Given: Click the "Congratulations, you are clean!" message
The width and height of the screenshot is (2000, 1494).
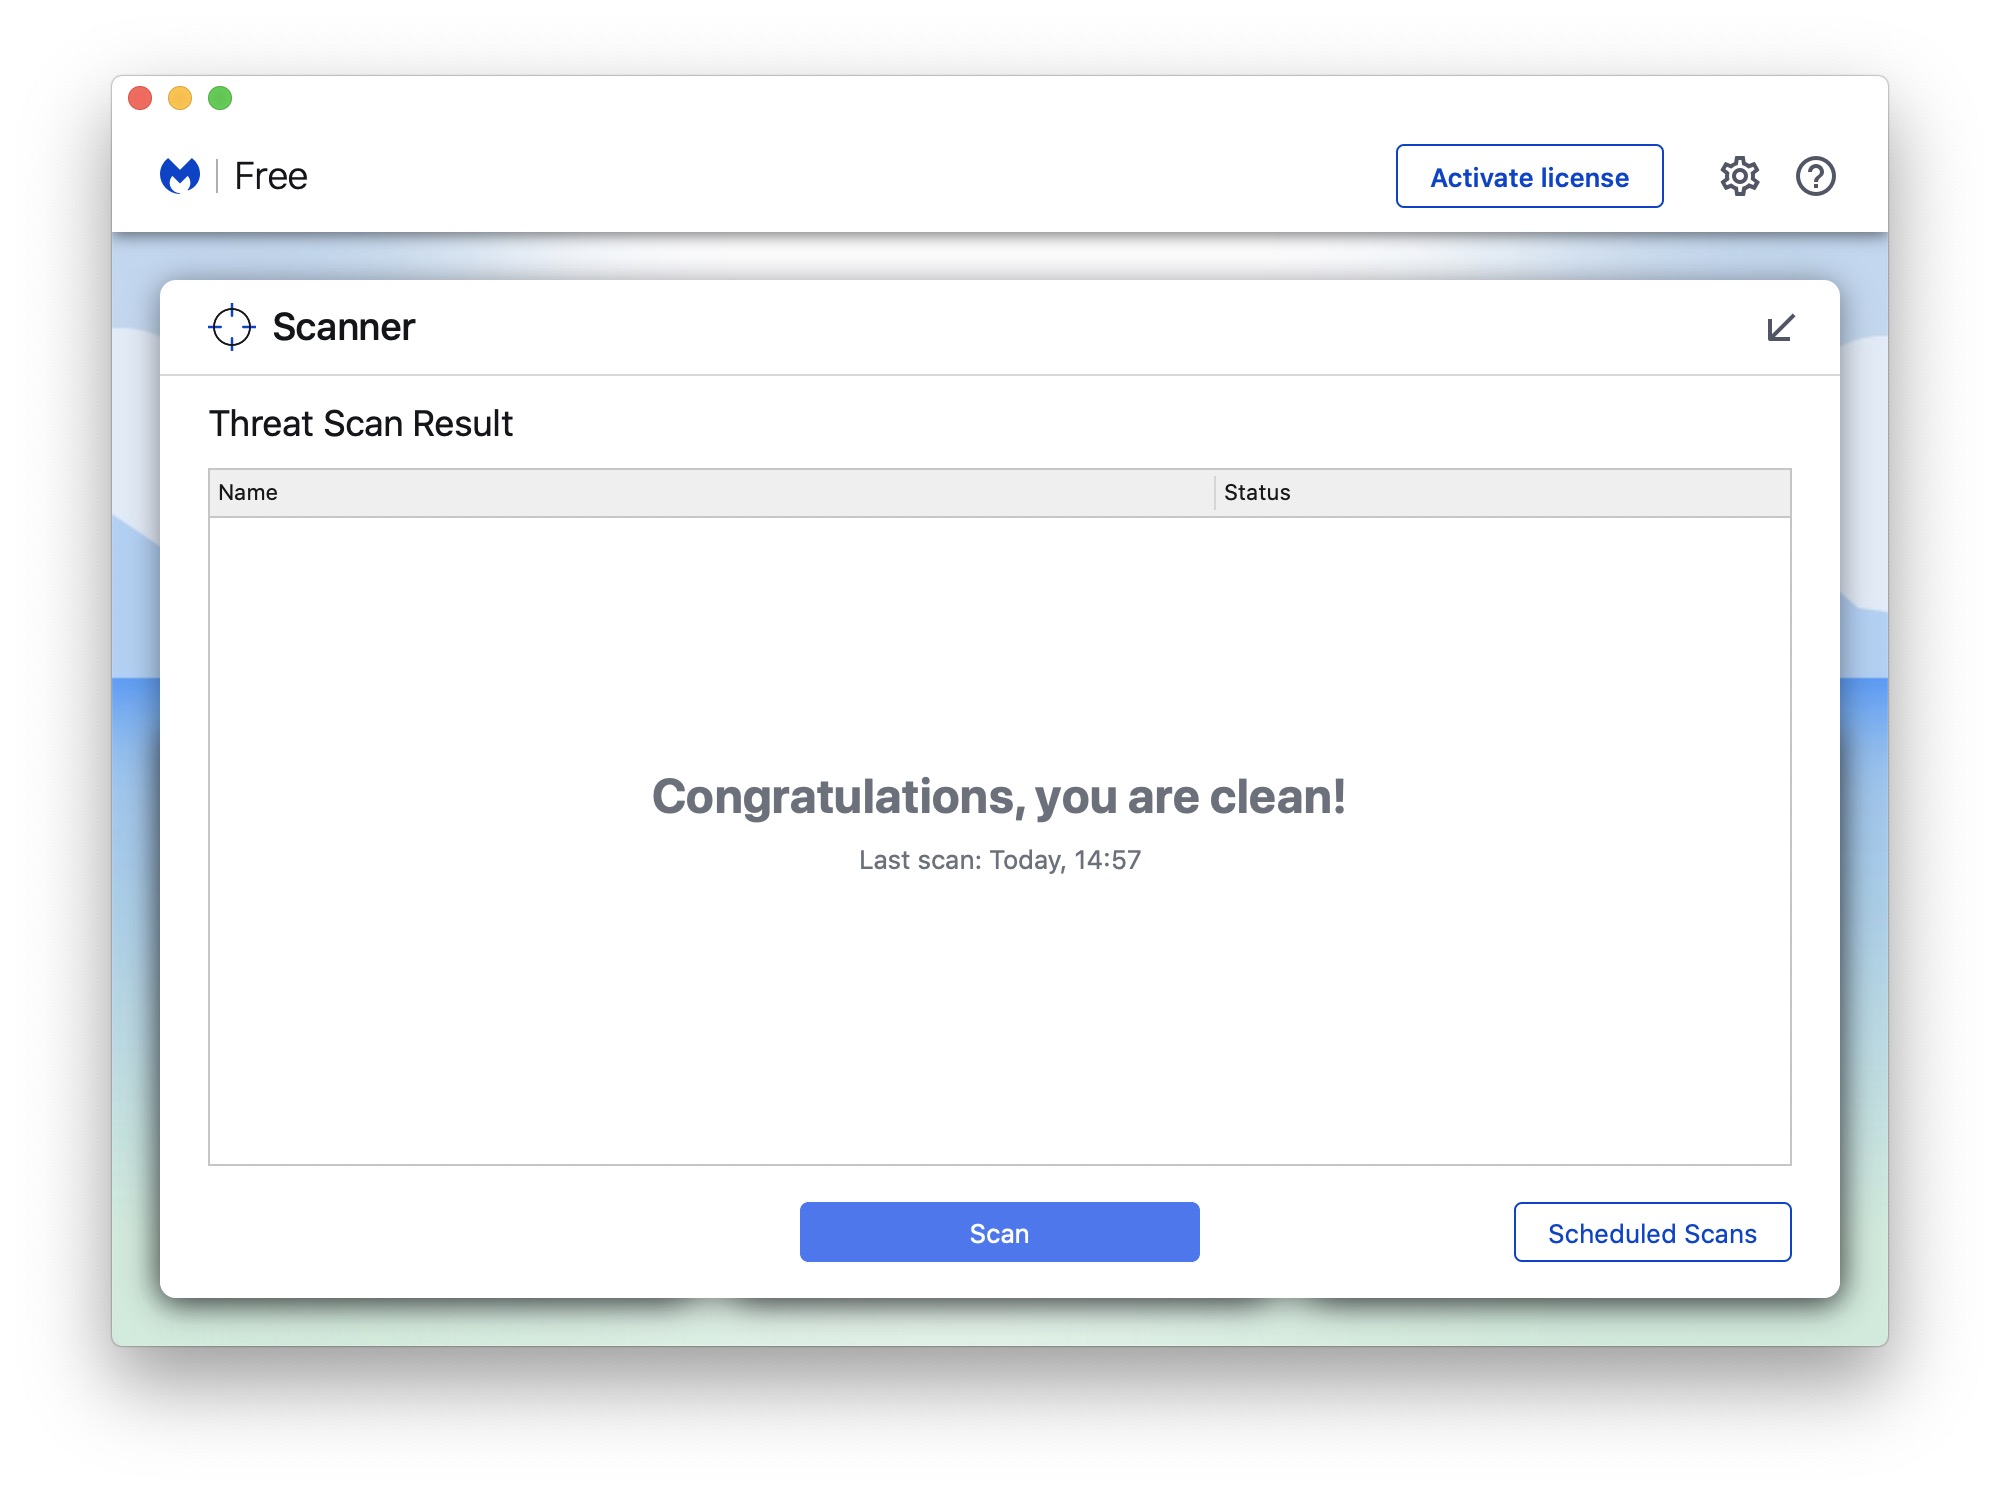Looking at the screenshot, I should click(999, 797).
